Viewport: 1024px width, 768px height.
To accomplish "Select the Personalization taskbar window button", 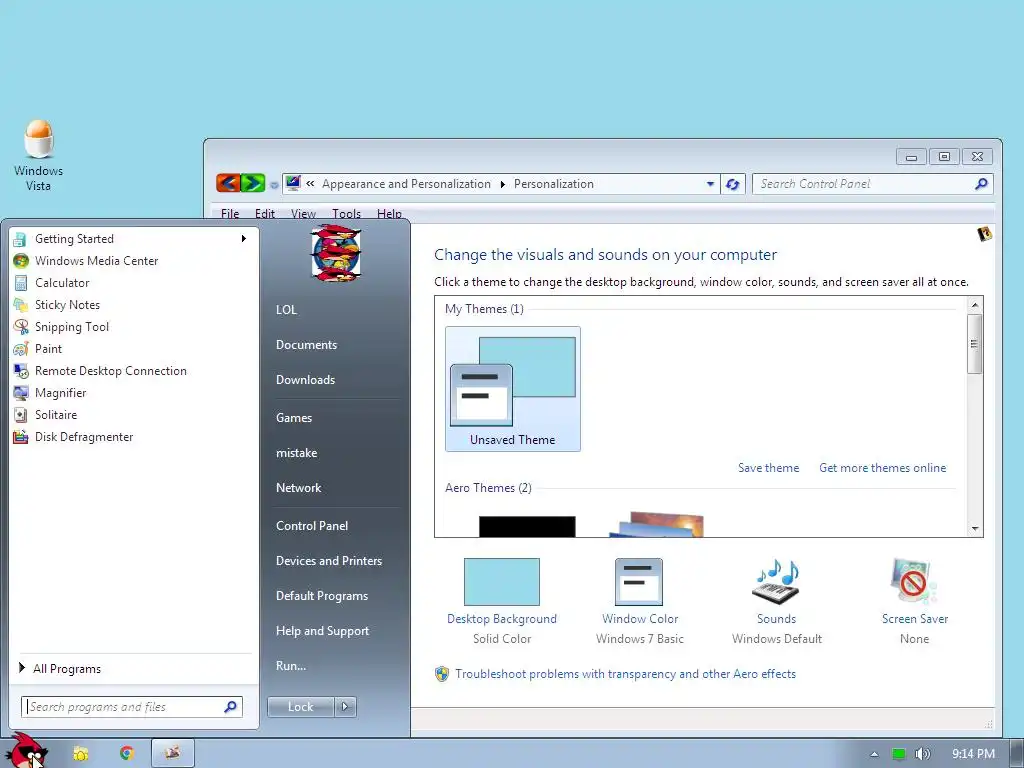I will [172, 754].
